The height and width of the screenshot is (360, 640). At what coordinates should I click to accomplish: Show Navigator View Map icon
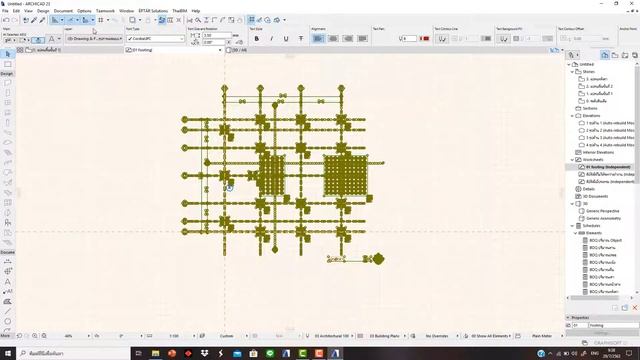pyautogui.click(x=615, y=55)
